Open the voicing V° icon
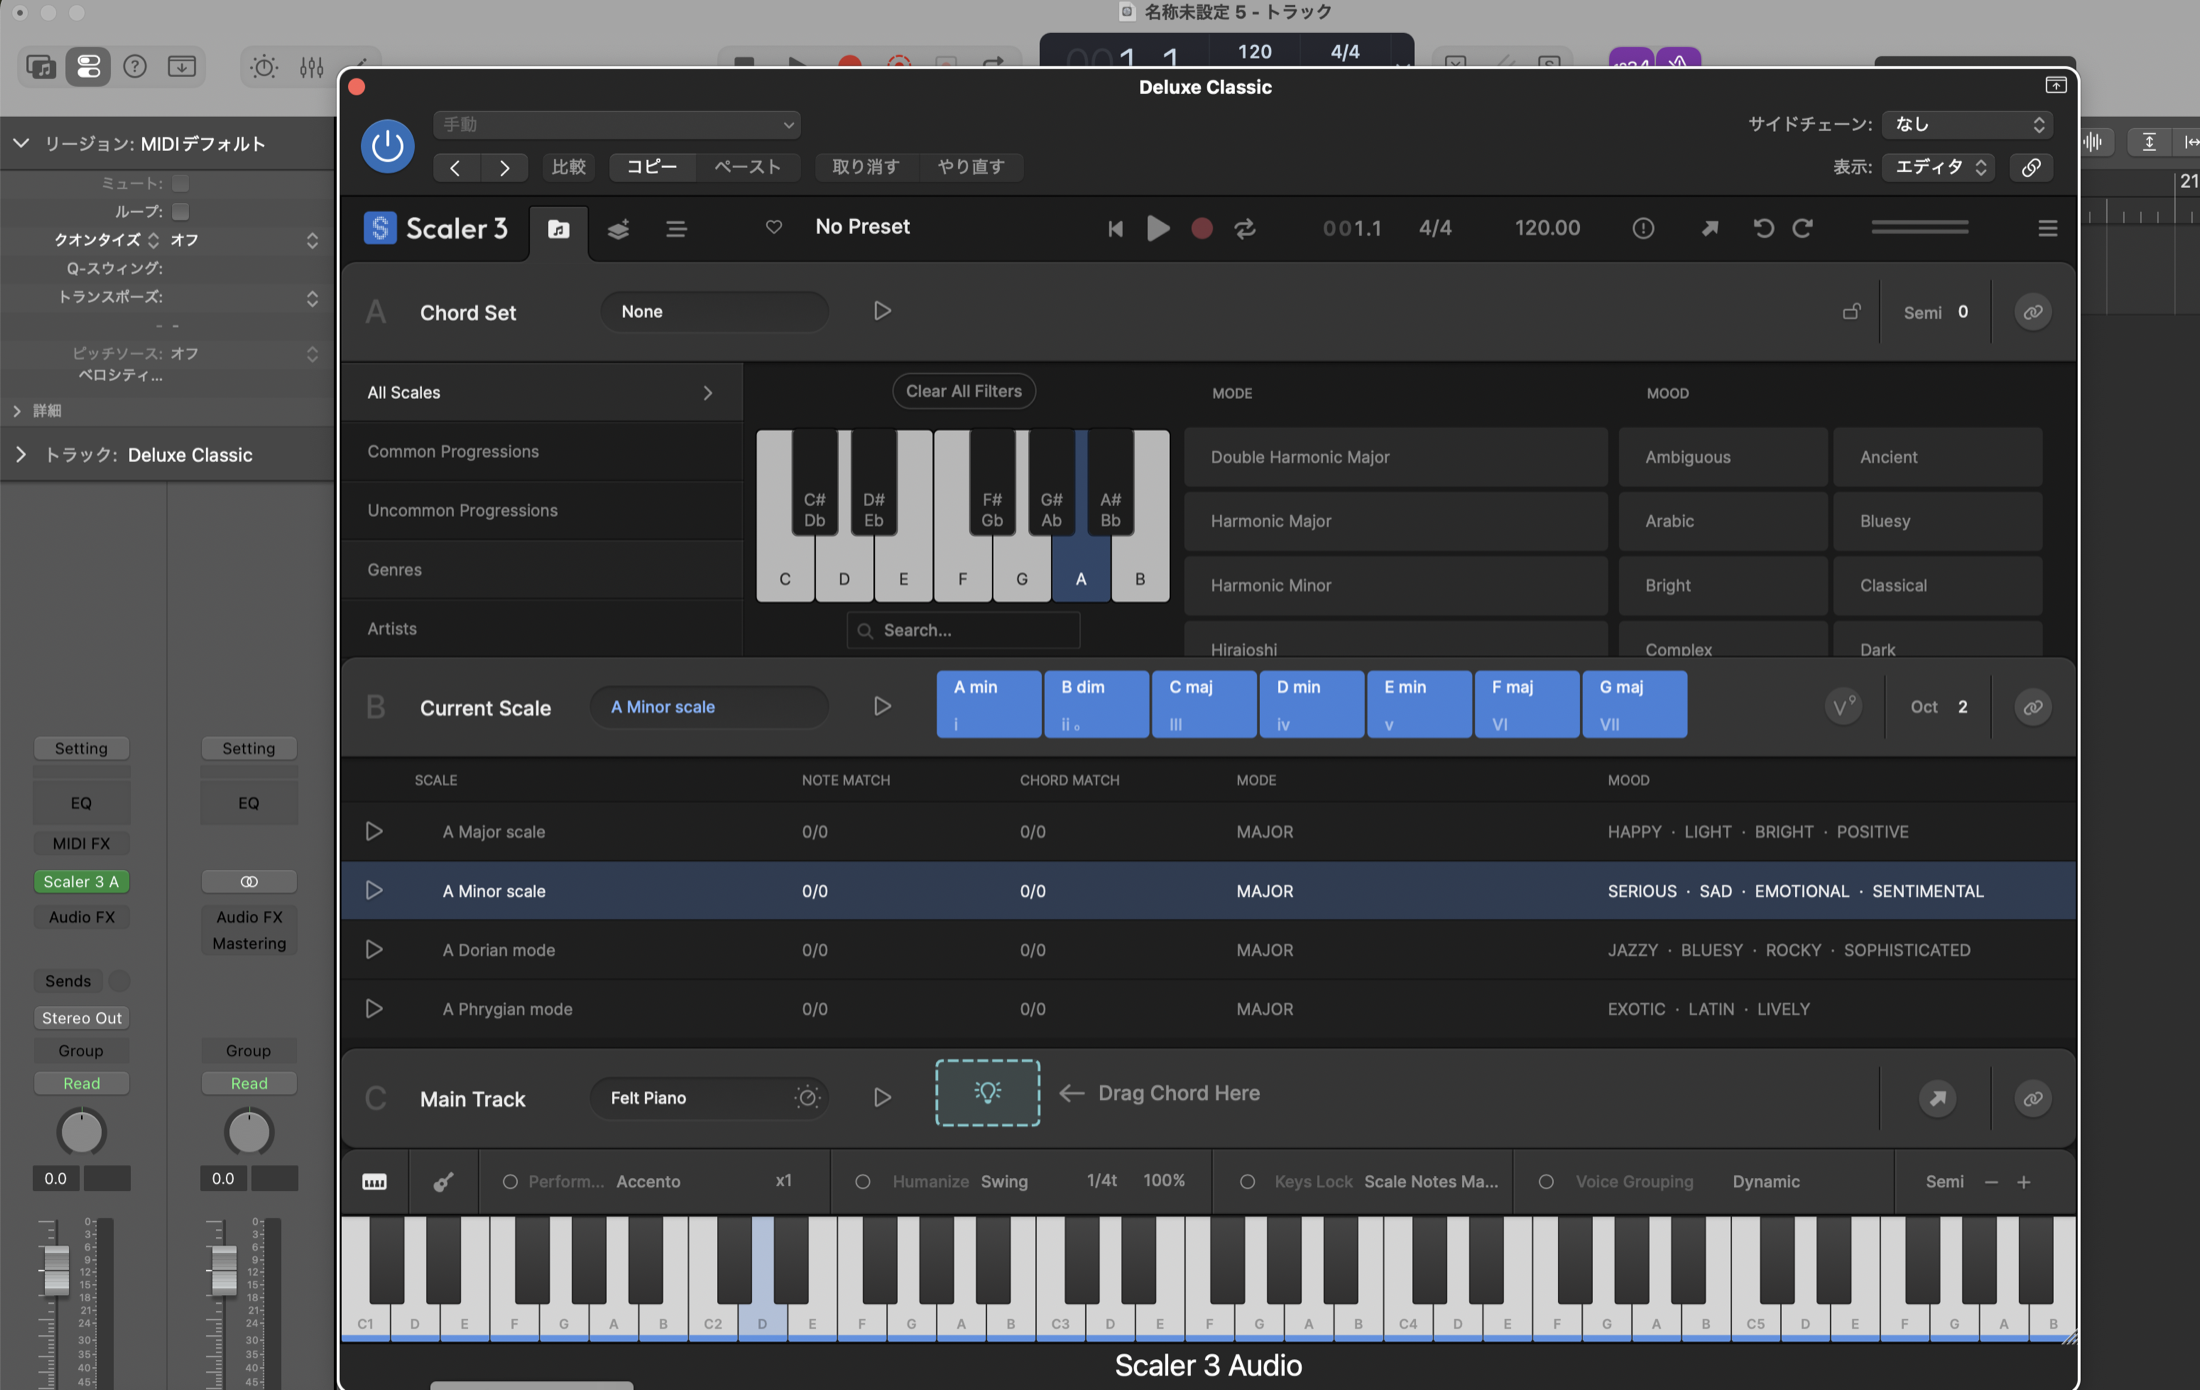This screenshot has width=2200, height=1390. click(x=1843, y=707)
